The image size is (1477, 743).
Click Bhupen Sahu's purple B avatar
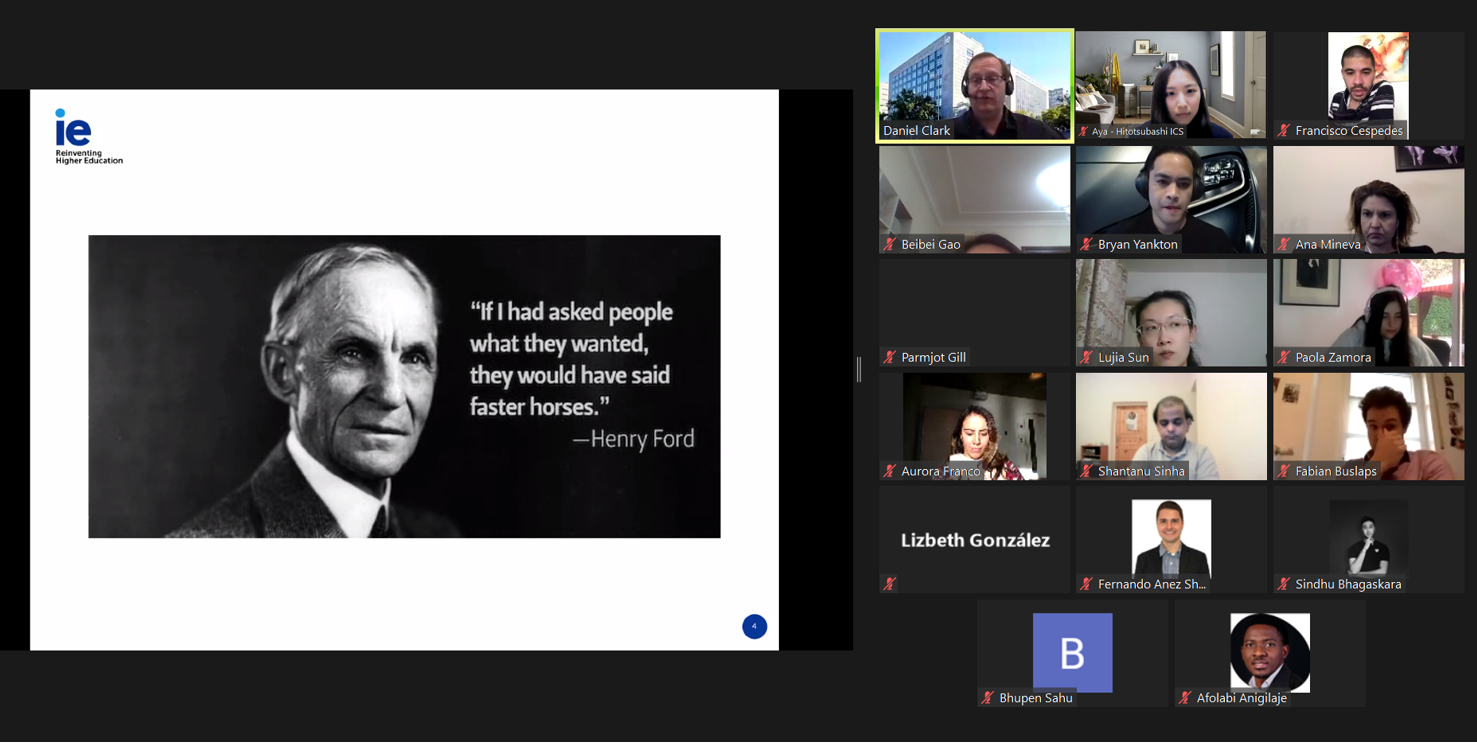pos(1072,652)
